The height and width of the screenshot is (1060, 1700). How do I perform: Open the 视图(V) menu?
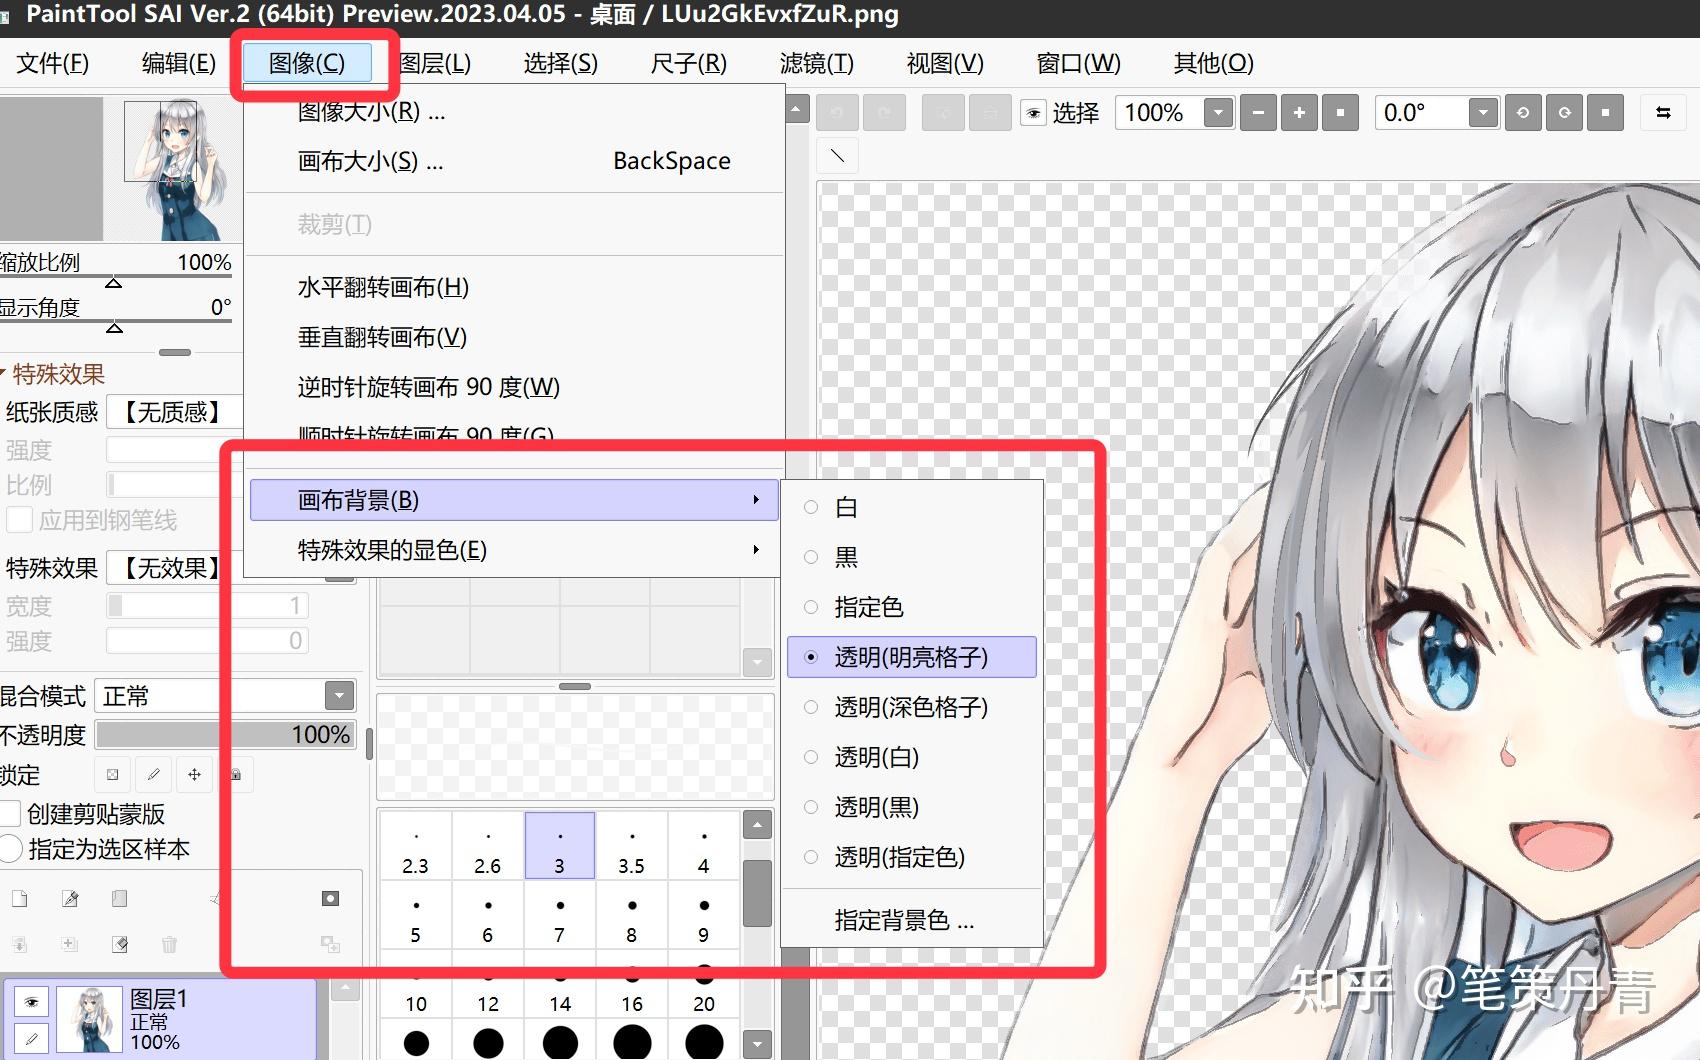click(x=945, y=63)
